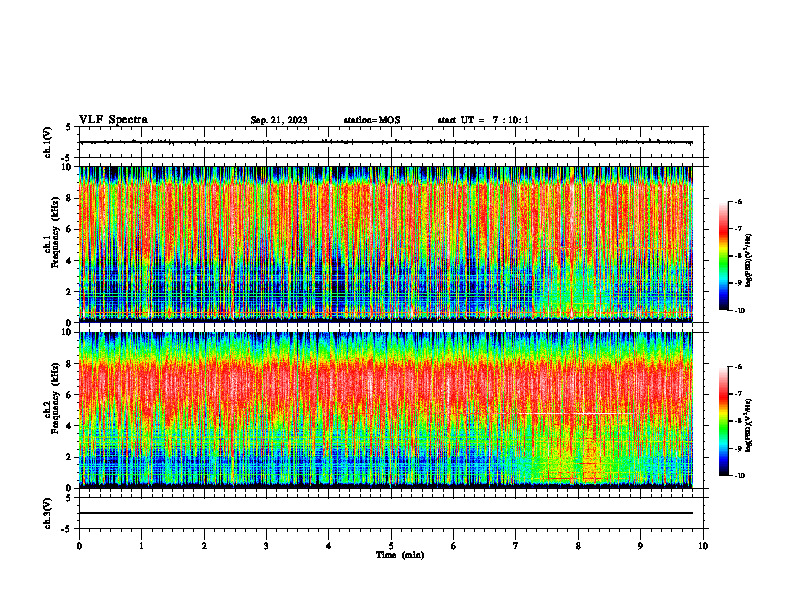The height and width of the screenshot is (612, 792).
Task: Click time axis tick label "0"
Action: coord(79,546)
